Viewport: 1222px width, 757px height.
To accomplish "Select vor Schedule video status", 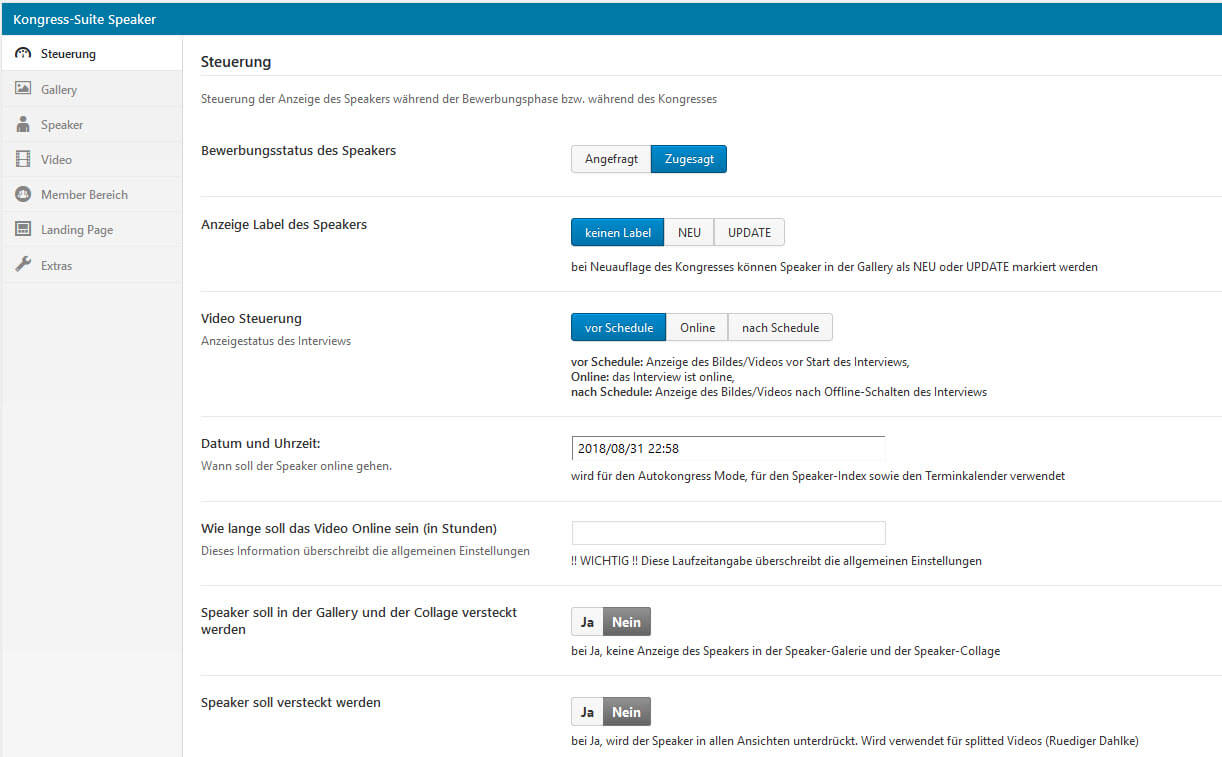I will click(618, 328).
